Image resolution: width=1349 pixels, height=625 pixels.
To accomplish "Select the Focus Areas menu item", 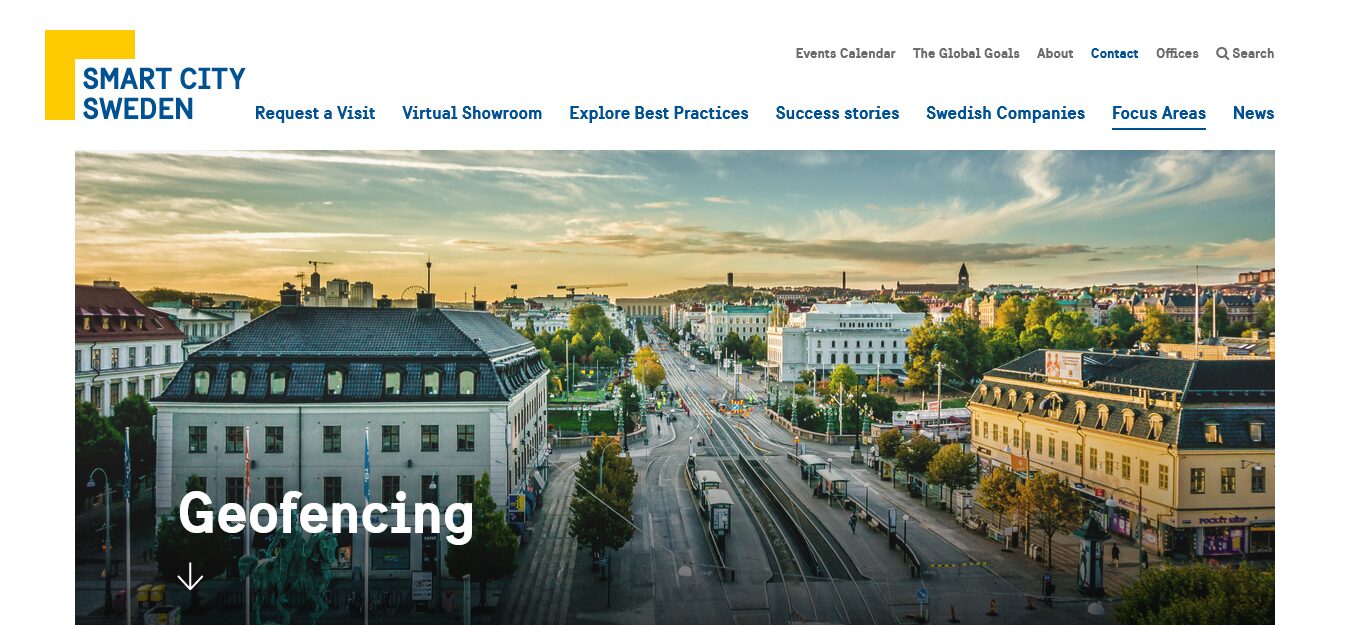I will pyautogui.click(x=1159, y=113).
